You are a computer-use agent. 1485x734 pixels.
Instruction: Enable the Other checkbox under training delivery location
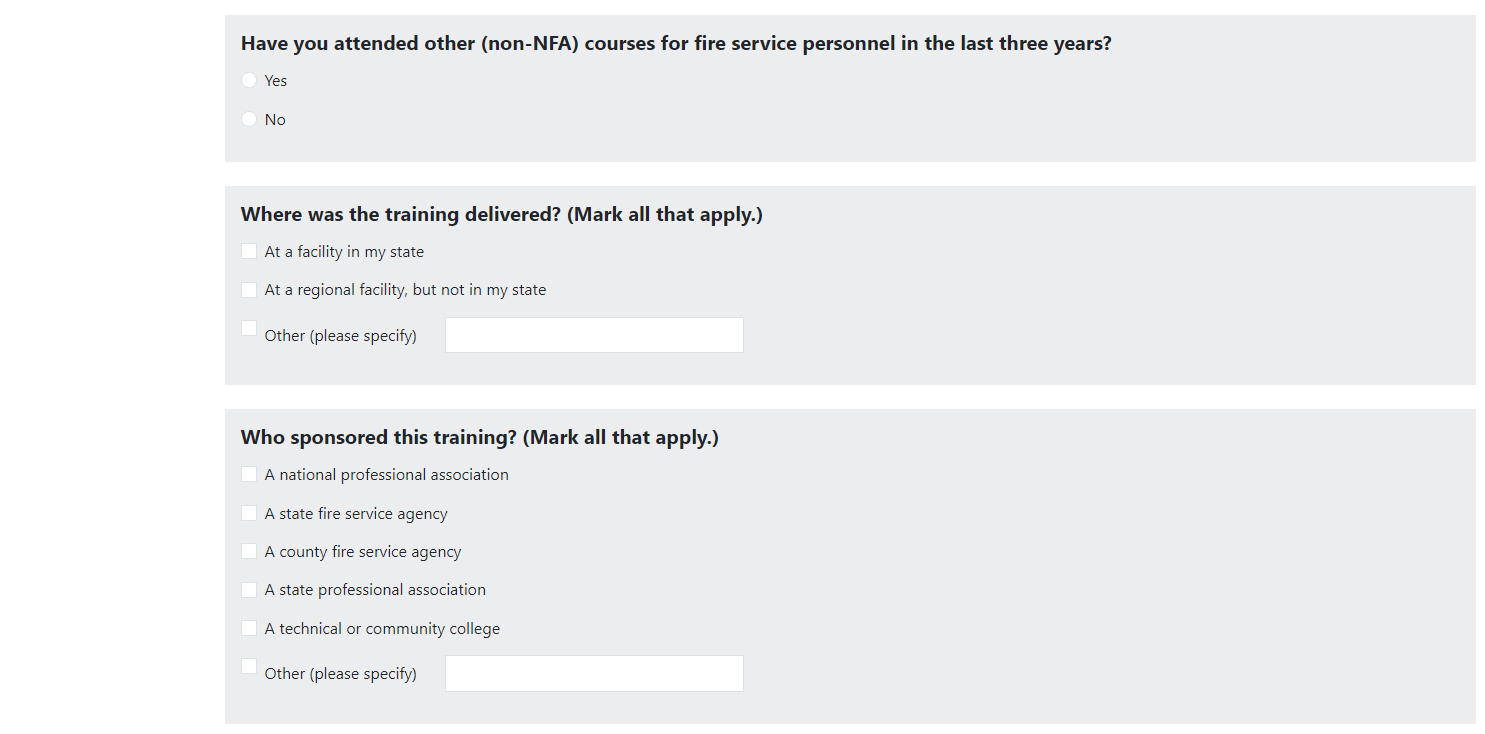tap(249, 328)
